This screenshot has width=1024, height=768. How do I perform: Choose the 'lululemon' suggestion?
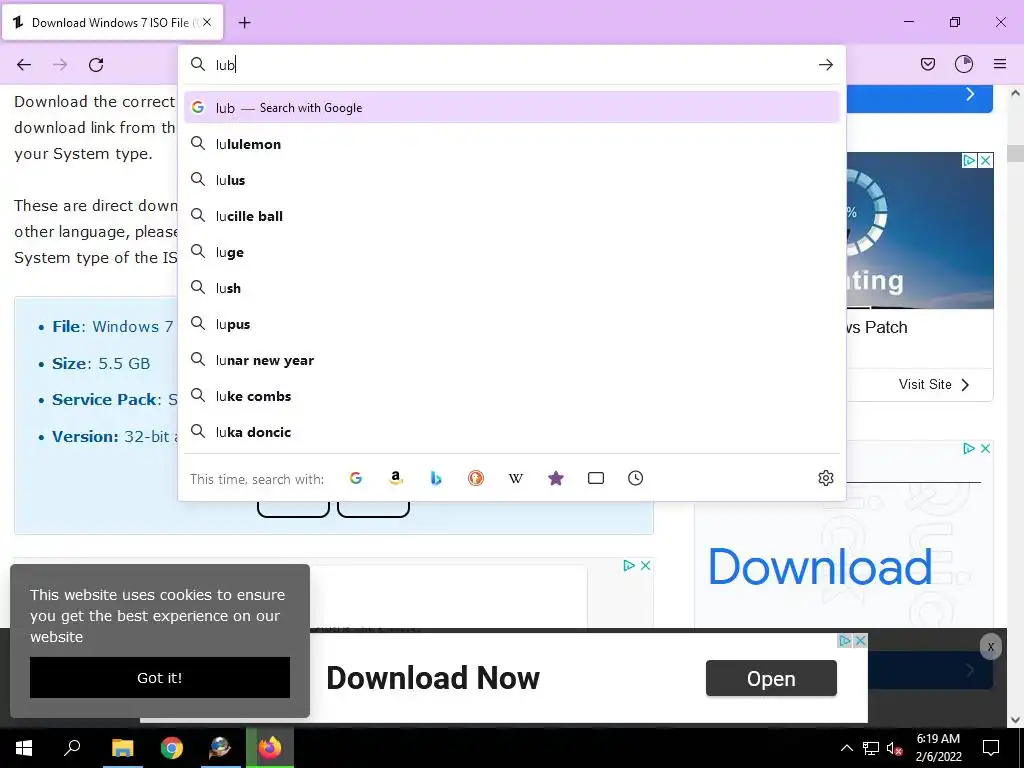(x=511, y=144)
